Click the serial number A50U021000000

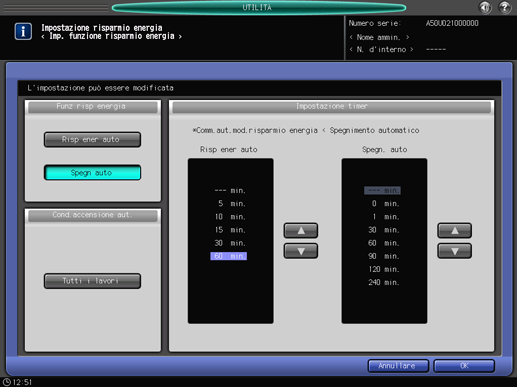[452, 23]
